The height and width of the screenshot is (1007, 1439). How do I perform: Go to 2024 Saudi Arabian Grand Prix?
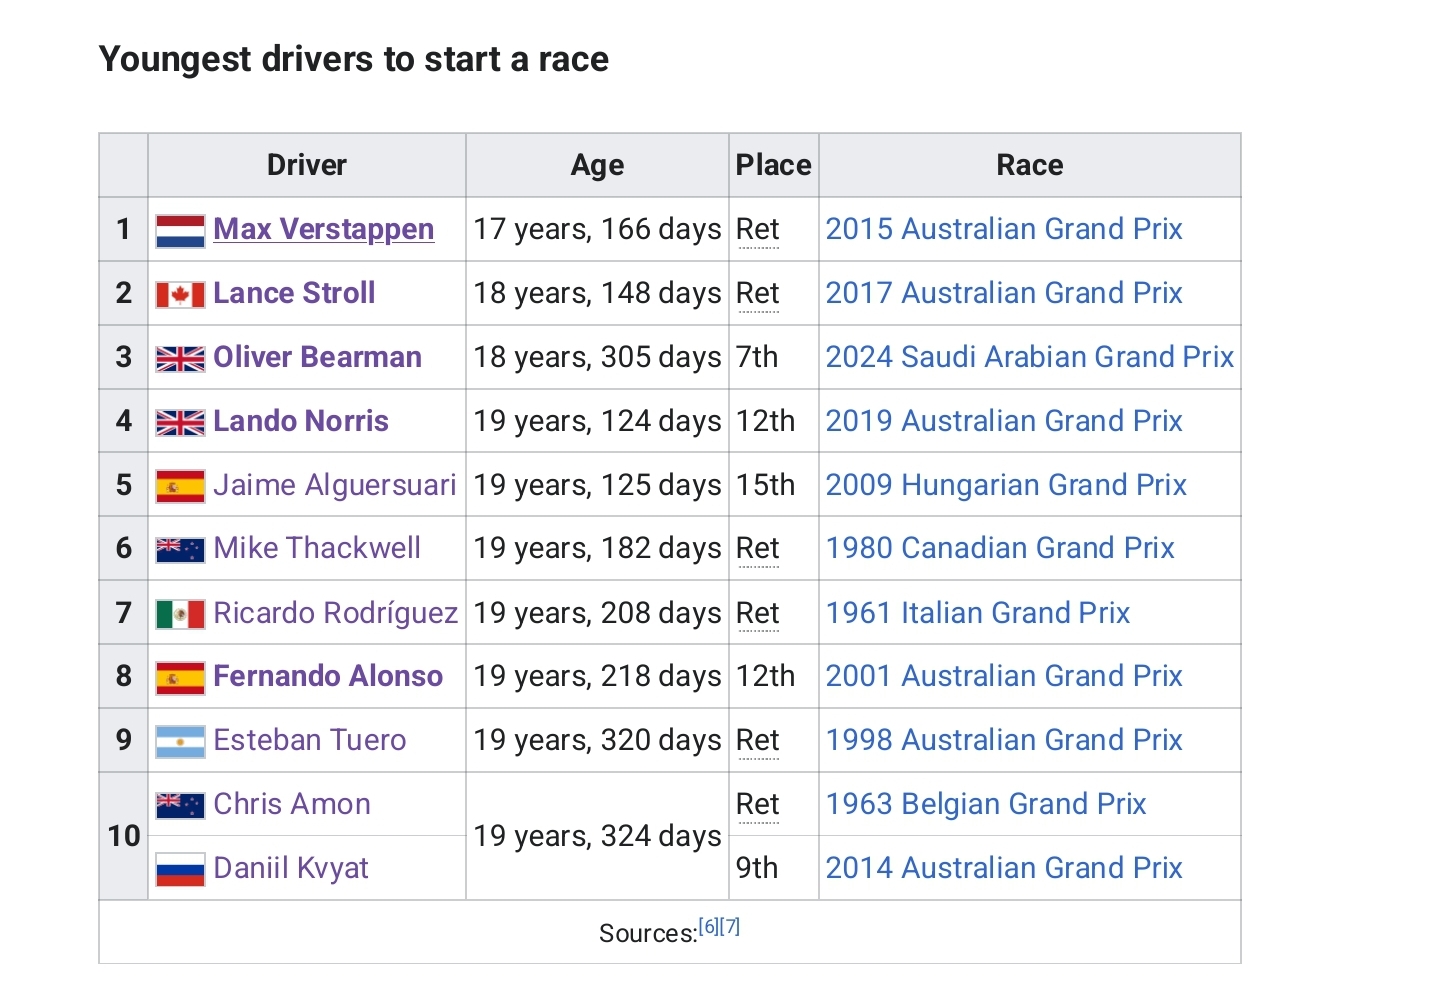click(x=1029, y=357)
